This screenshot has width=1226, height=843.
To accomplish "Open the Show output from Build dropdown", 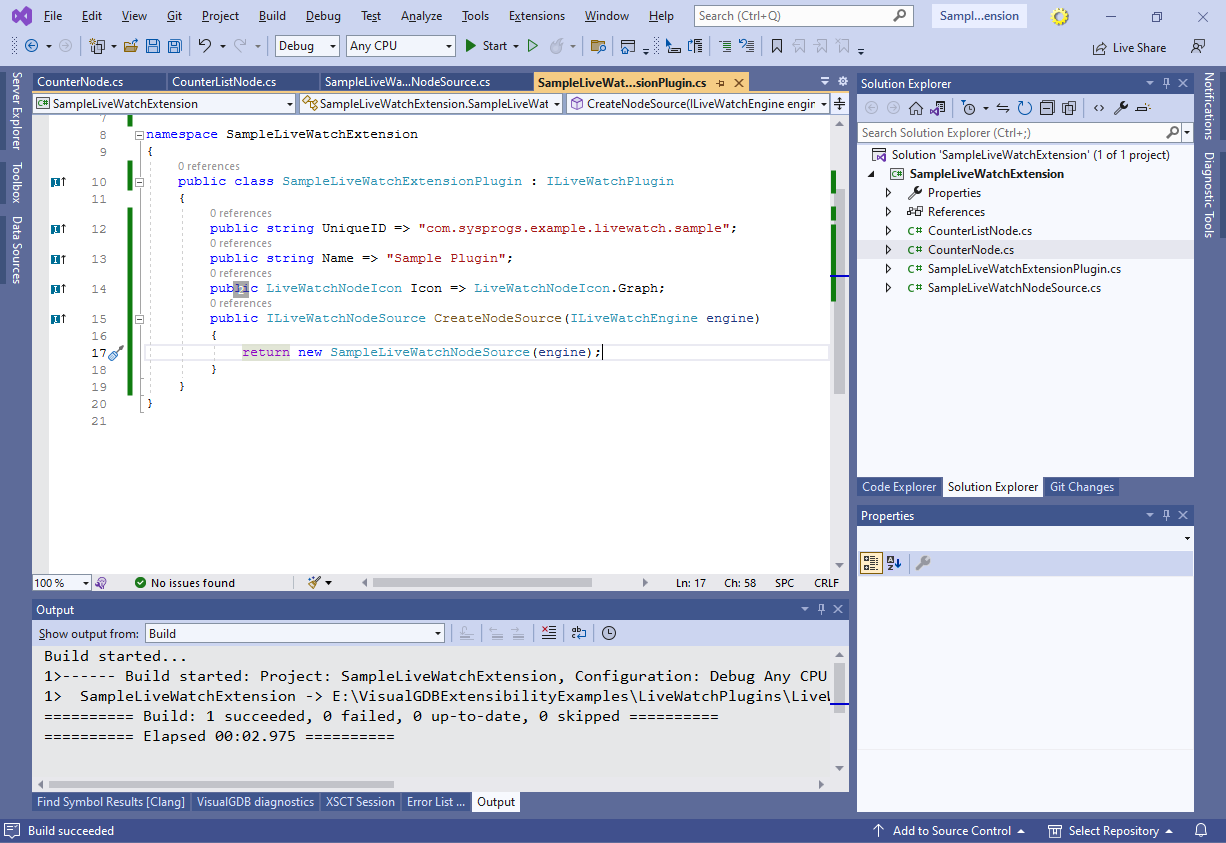I will click(295, 633).
